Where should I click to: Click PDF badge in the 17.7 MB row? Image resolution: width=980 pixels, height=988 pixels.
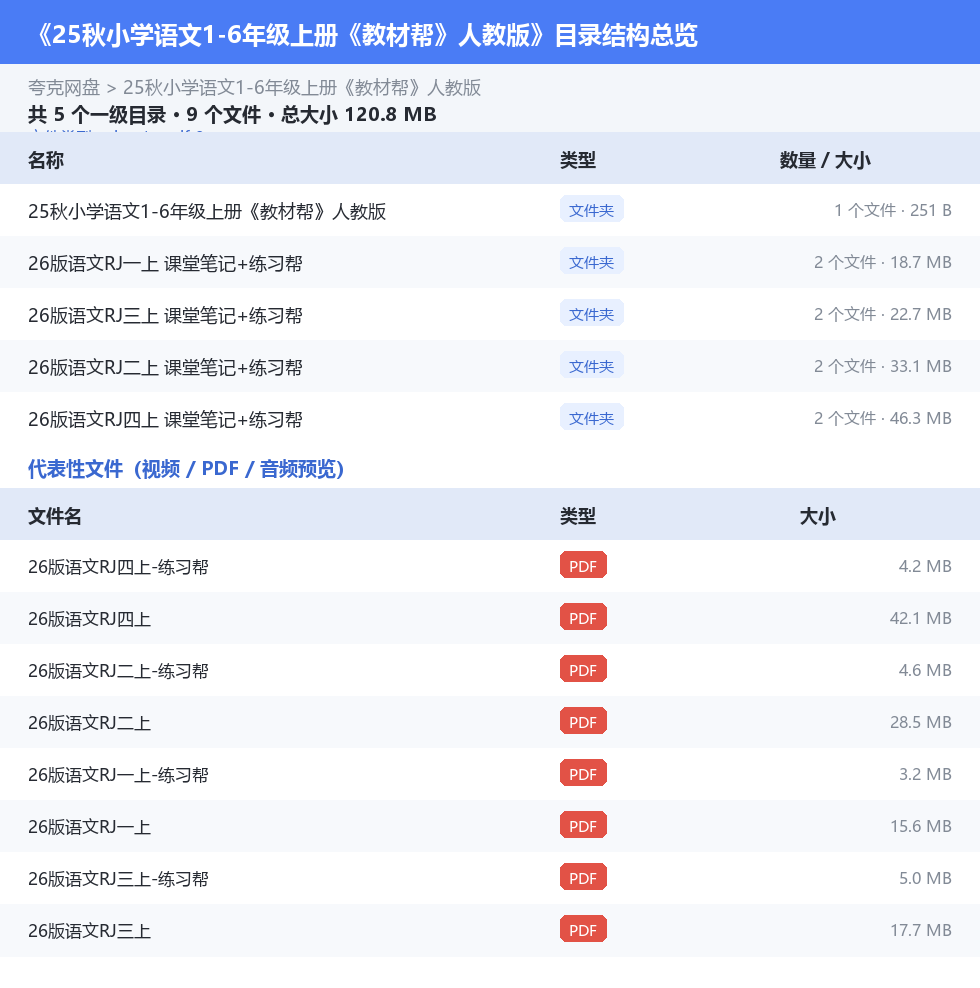(584, 929)
